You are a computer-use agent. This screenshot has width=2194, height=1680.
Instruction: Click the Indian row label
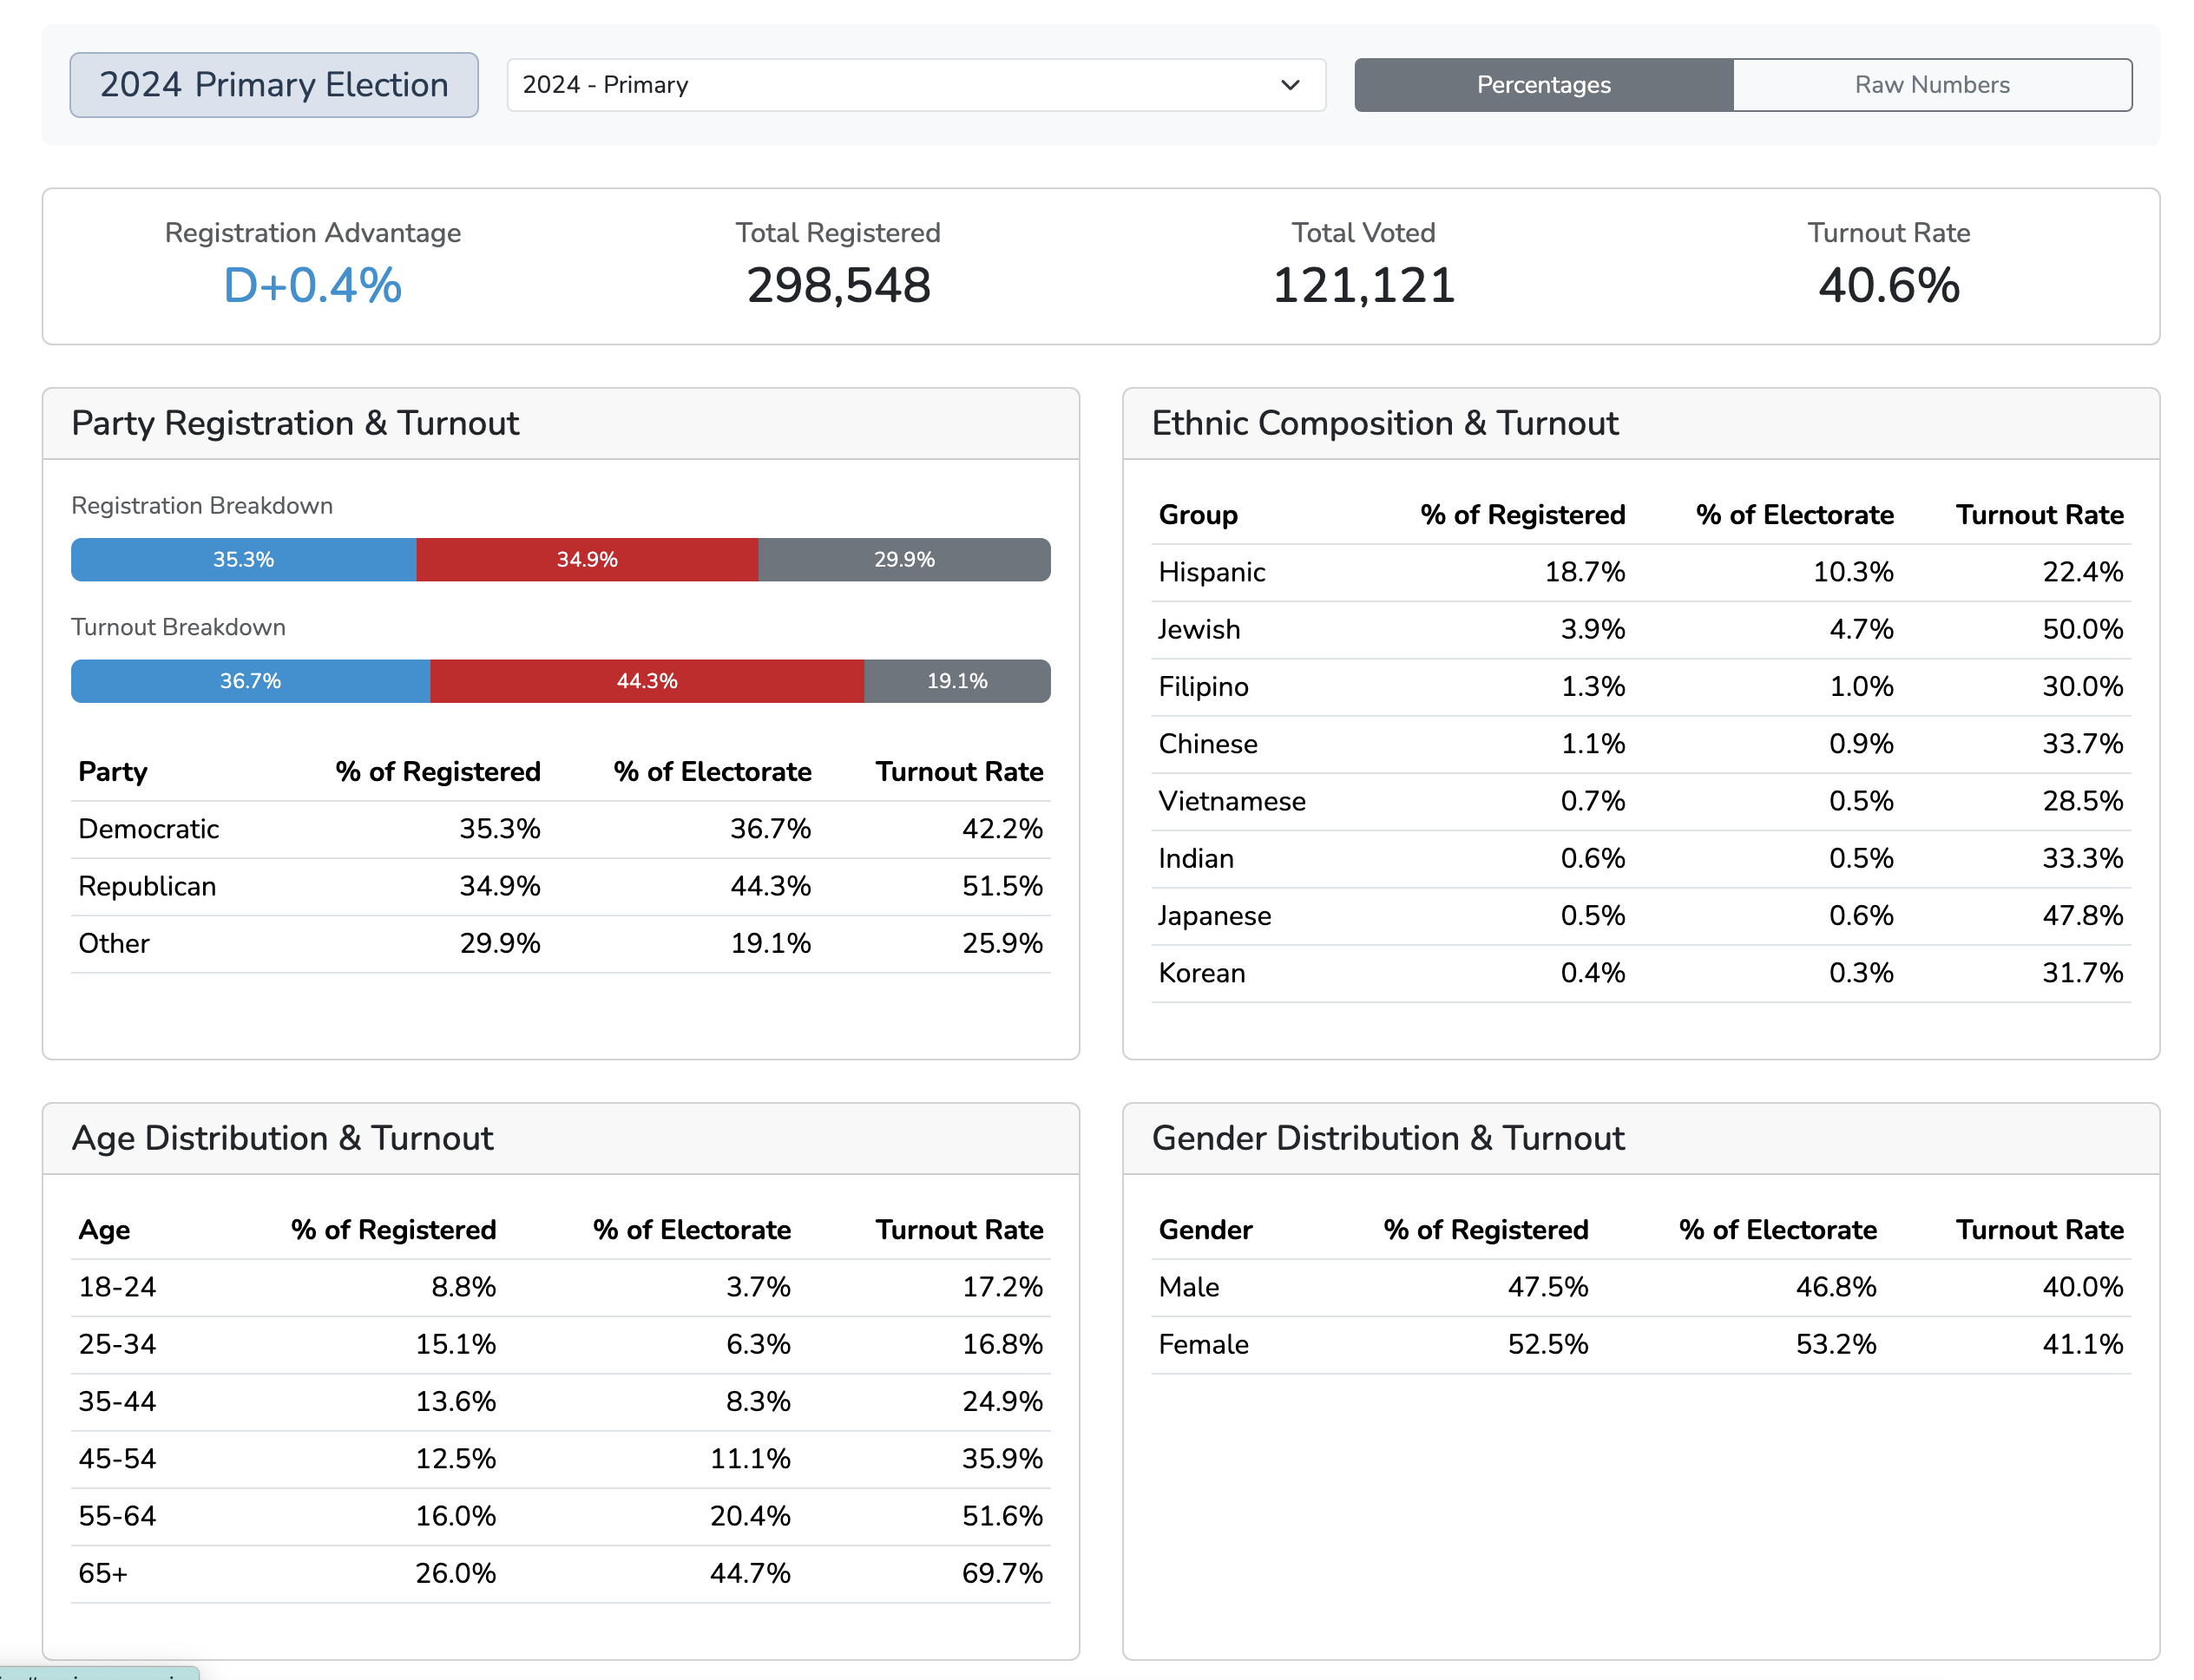1196,858
